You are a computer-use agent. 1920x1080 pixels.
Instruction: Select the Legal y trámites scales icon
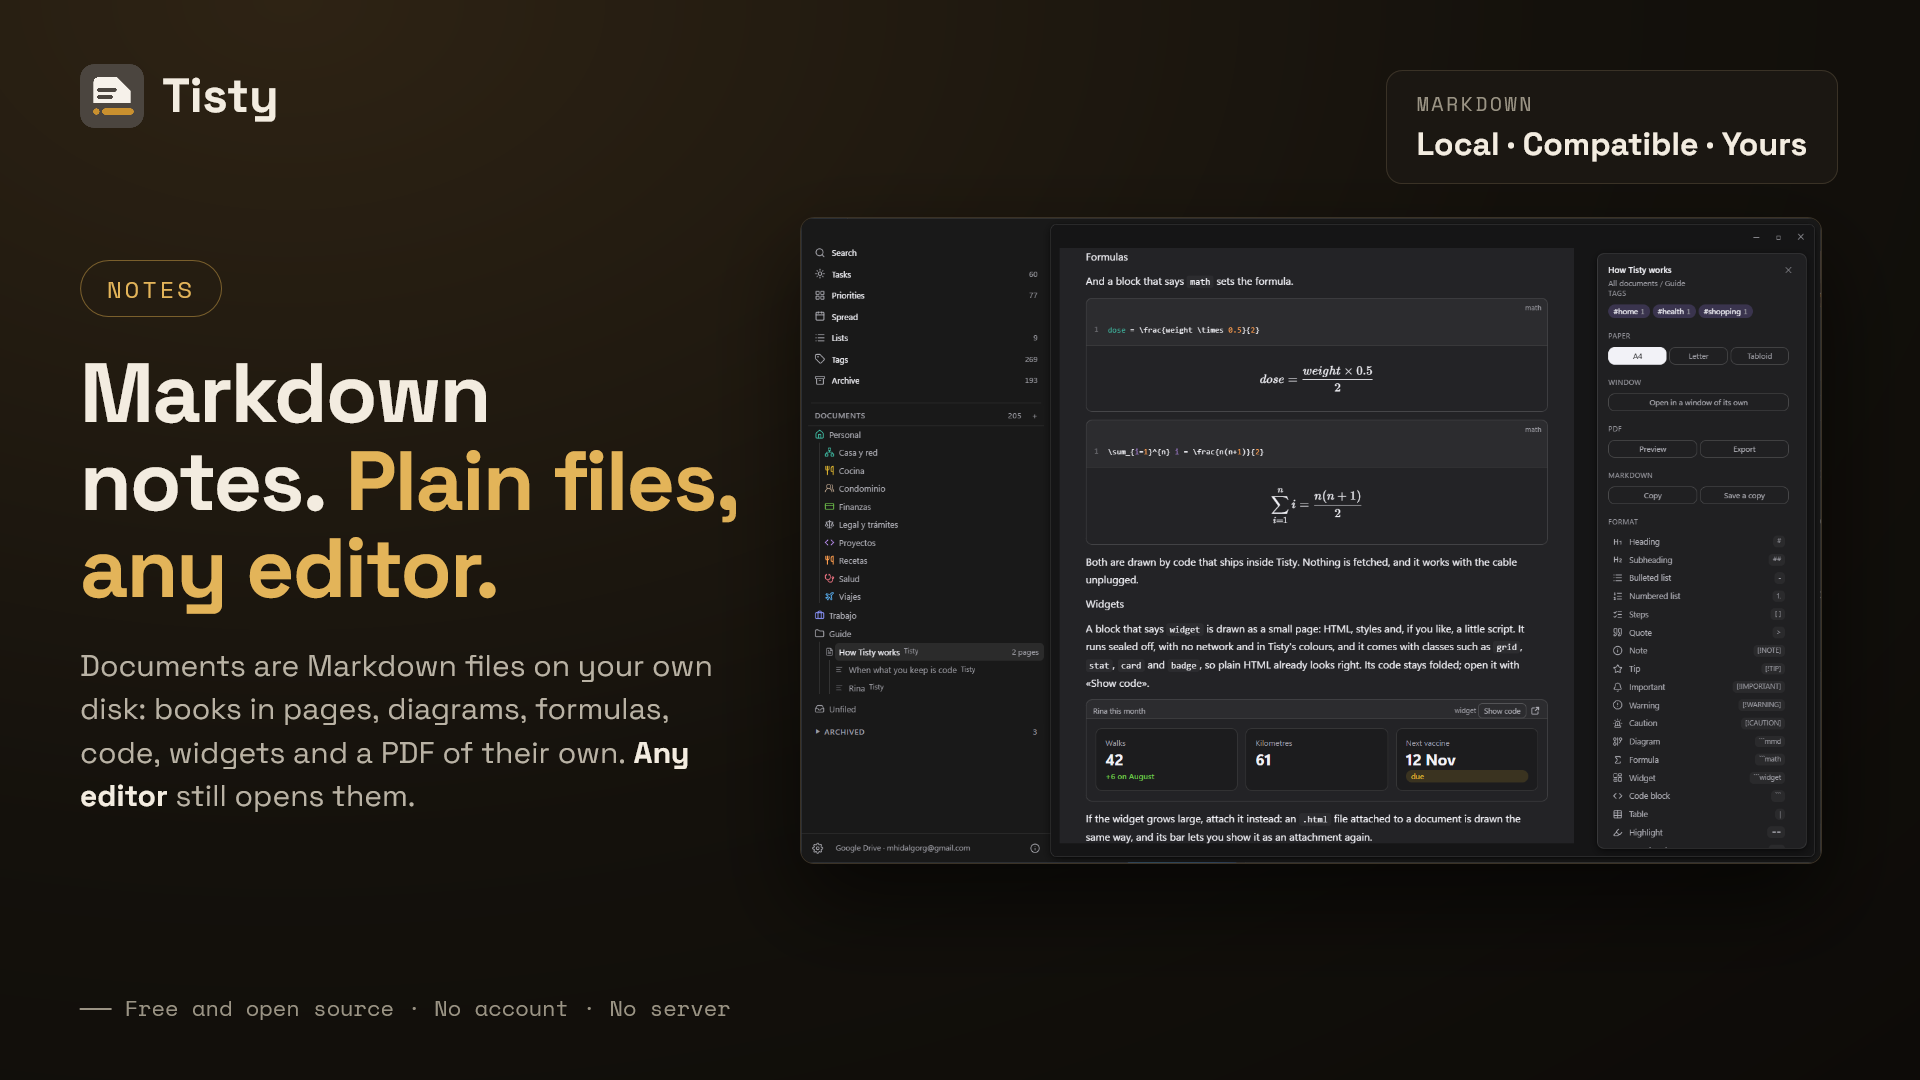829,525
